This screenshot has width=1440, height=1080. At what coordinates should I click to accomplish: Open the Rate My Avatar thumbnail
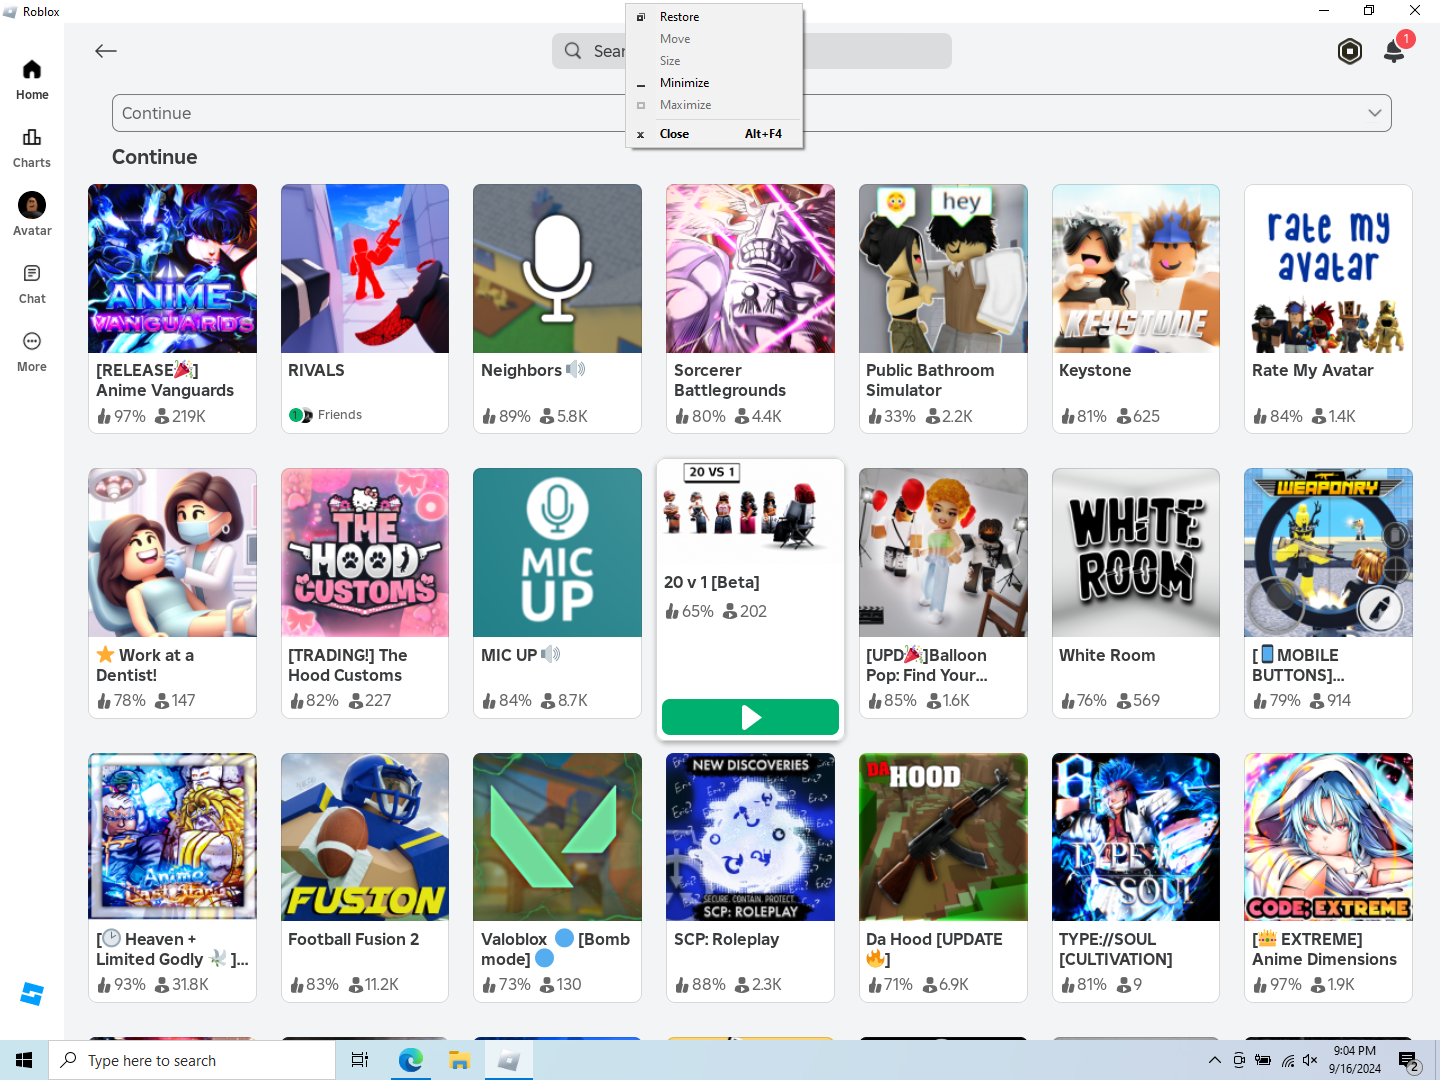tap(1328, 268)
